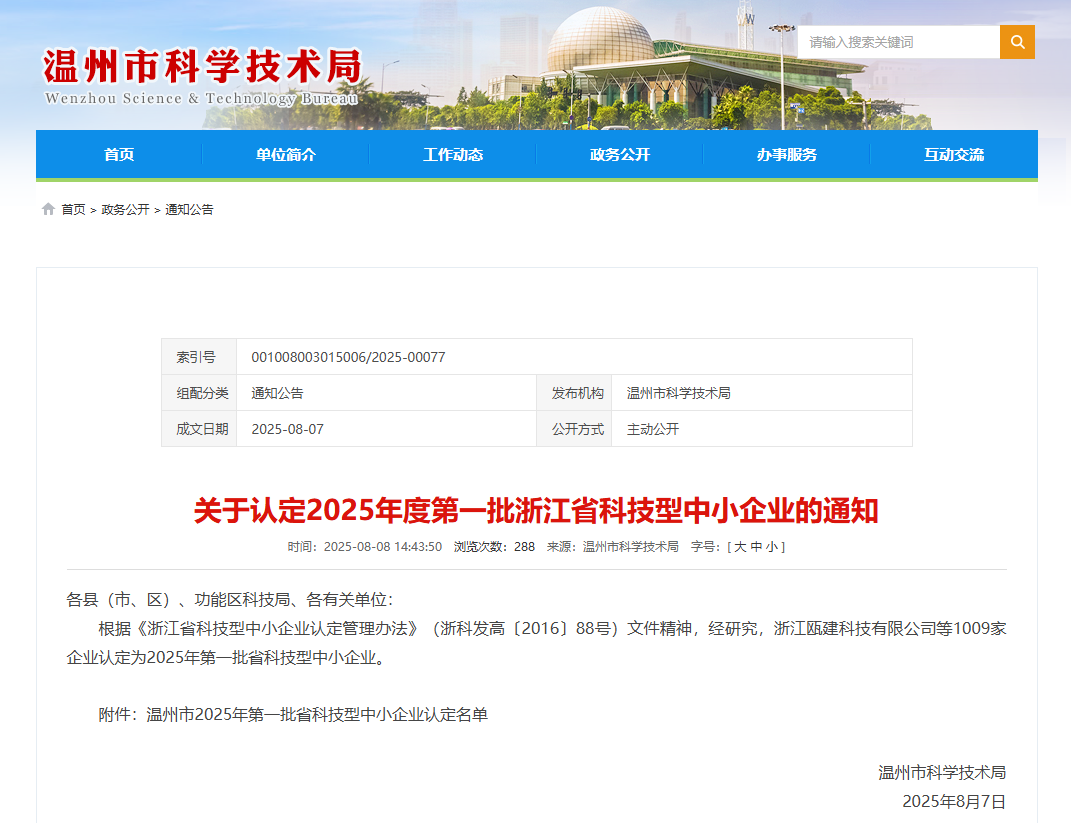
Task: Click the 成文日期 value 2025-08-07 in the table
Action: coord(287,429)
